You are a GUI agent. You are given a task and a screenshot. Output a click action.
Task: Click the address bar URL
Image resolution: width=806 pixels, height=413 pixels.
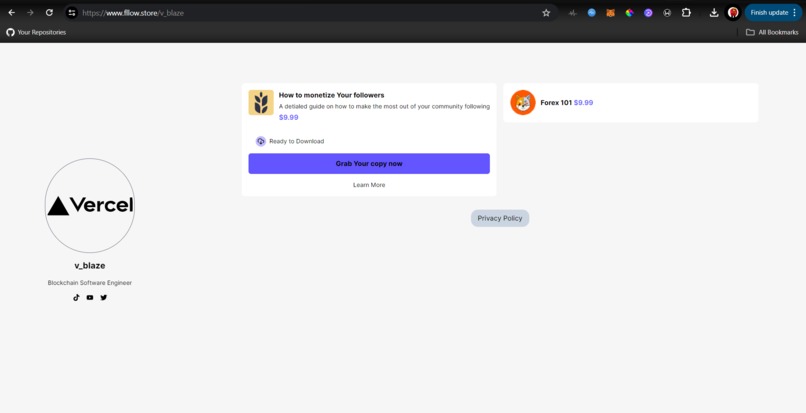tap(133, 13)
